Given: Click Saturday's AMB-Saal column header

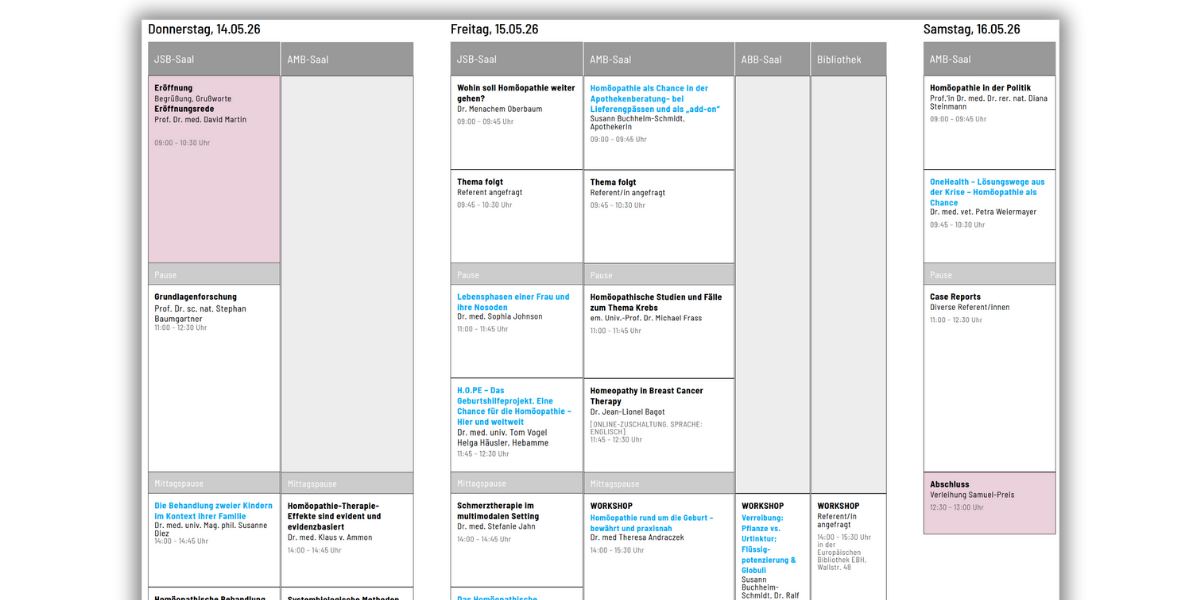Looking at the screenshot, I should tap(989, 59).
